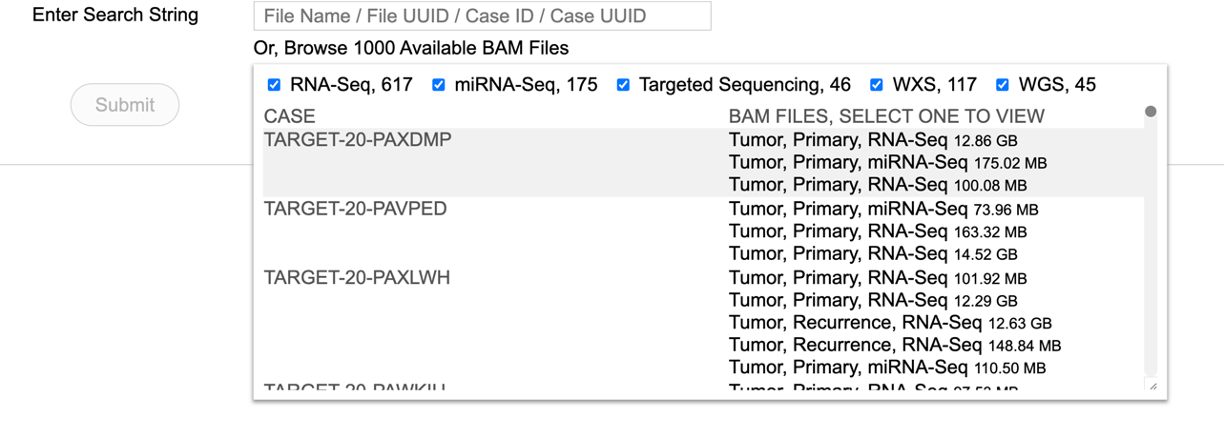Uncheck the RNA-Seq filter checkbox
This screenshot has height=430, width=1224.
pyautogui.click(x=274, y=85)
